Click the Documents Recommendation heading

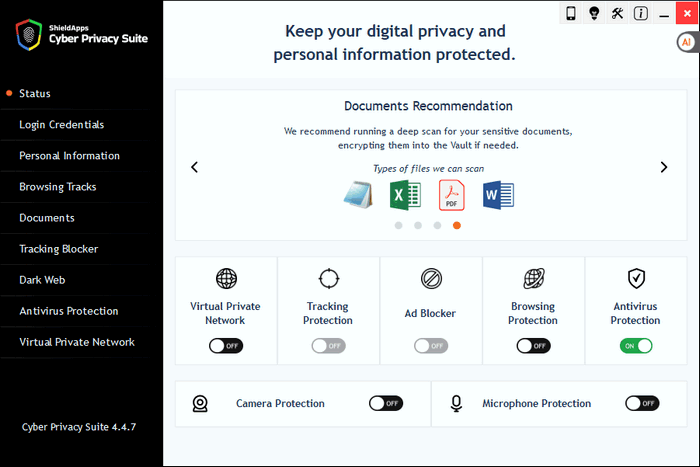(428, 106)
